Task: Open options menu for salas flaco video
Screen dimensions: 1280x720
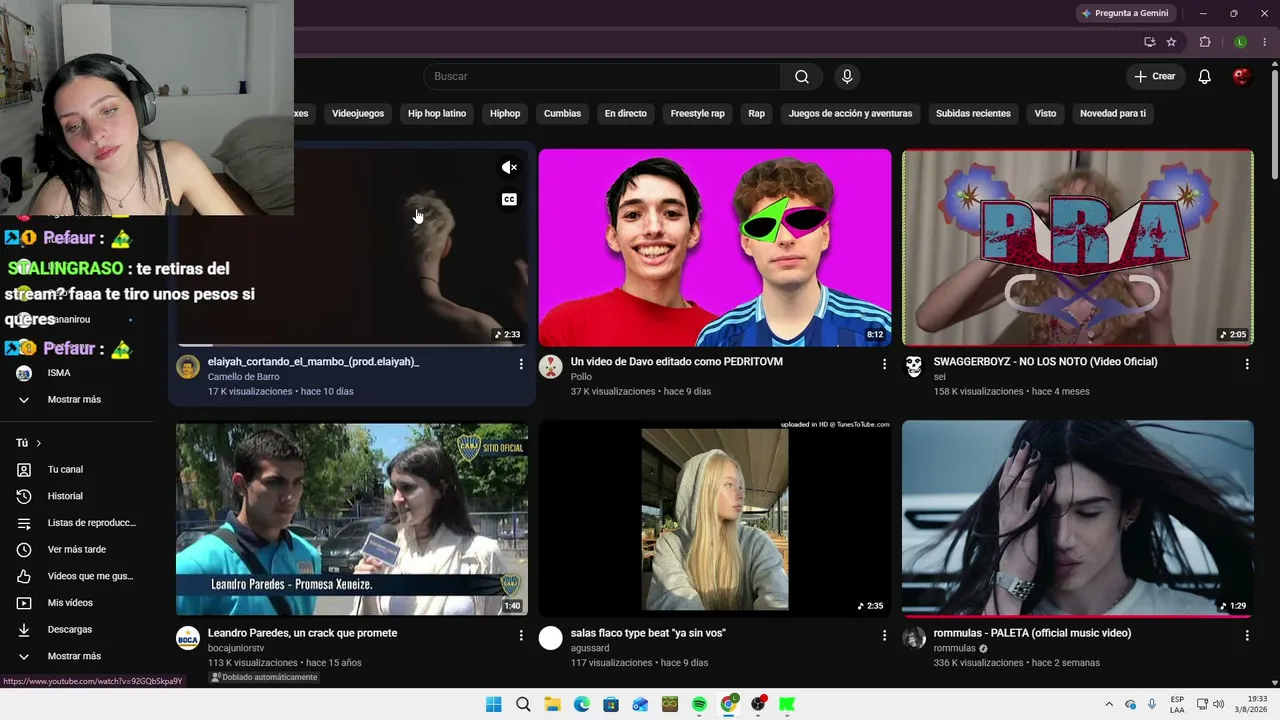Action: point(884,635)
